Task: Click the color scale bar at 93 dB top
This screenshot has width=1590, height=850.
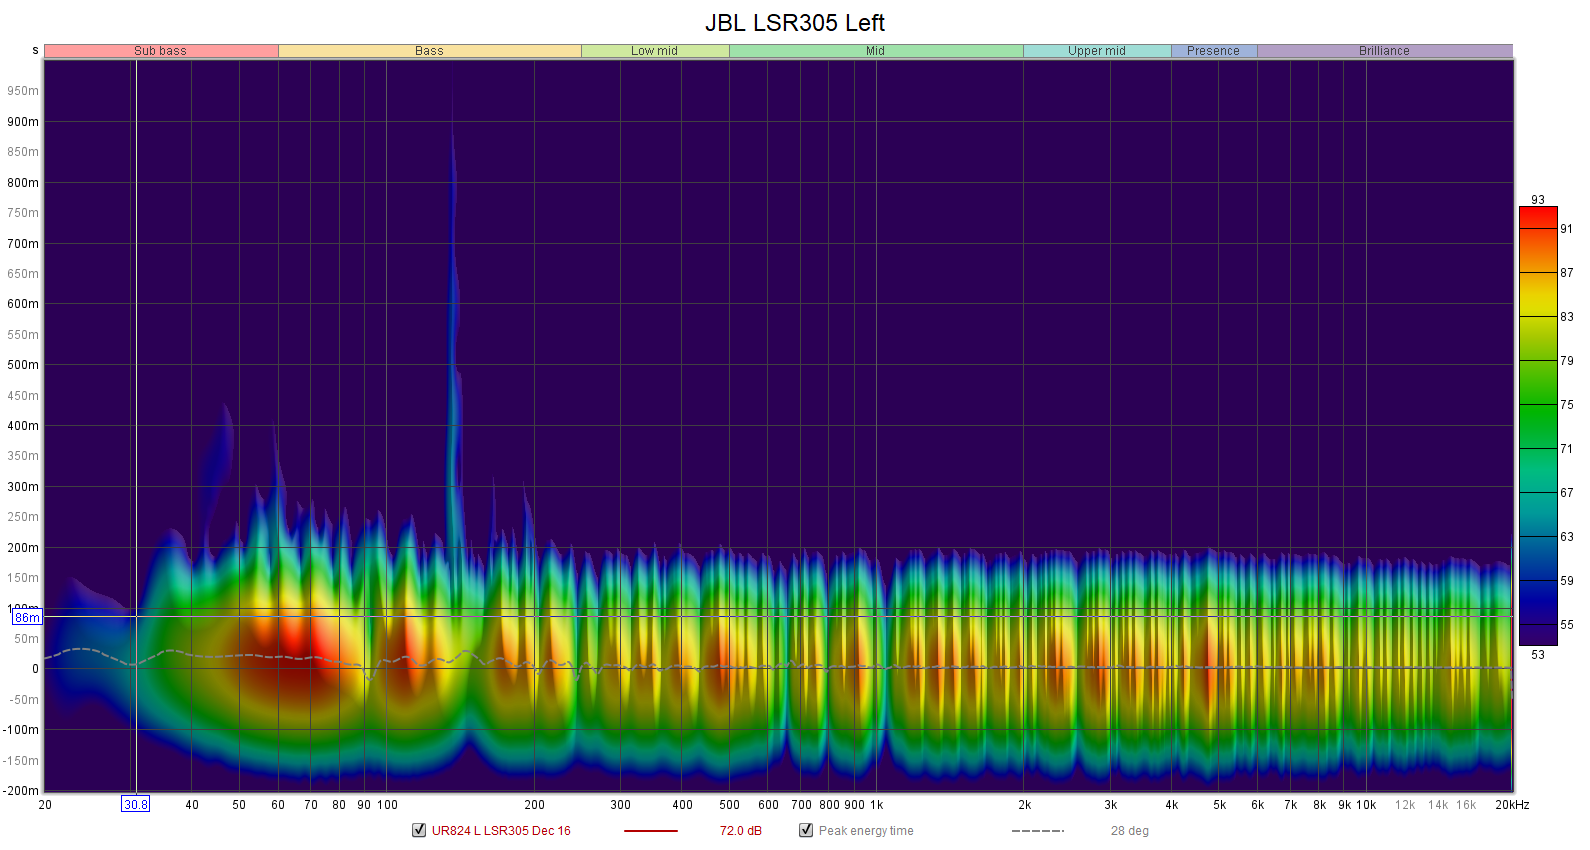Action: point(1537,212)
